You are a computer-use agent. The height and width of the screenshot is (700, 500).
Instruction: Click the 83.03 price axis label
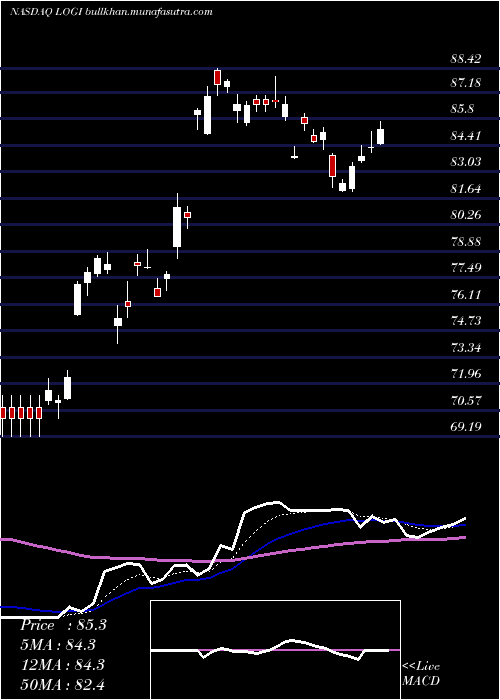click(x=466, y=162)
